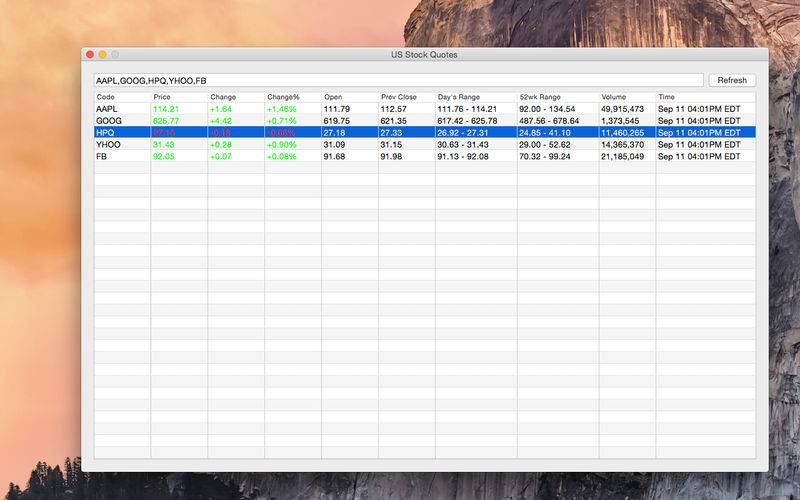This screenshot has width=800, height=500.
Task: Click FB open value 91.68
Action: [x=334, y=156]
